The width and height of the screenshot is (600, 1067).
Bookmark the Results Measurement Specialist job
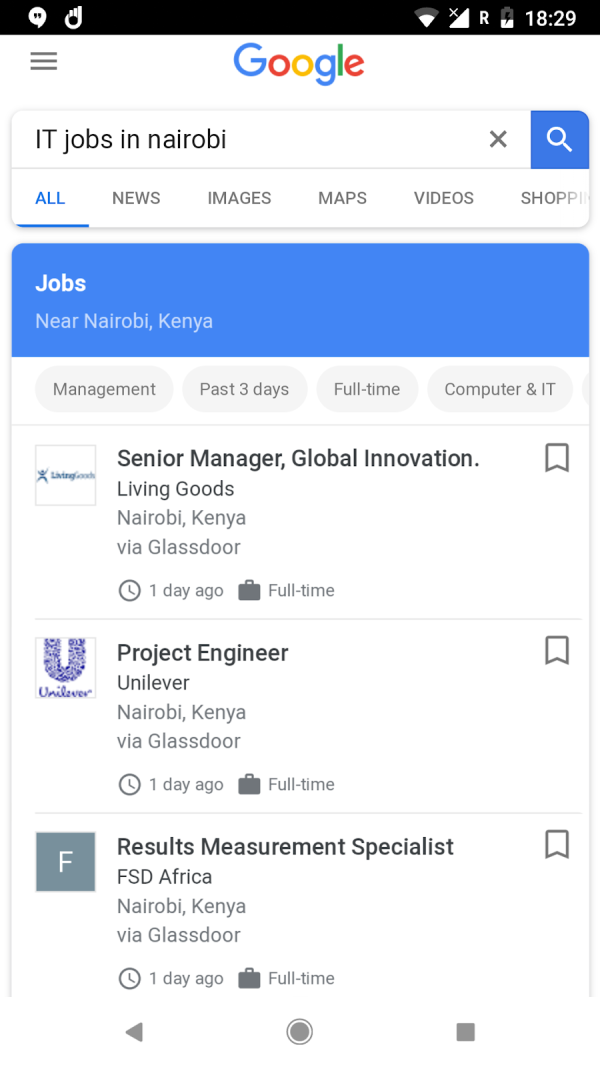[556, 845]
